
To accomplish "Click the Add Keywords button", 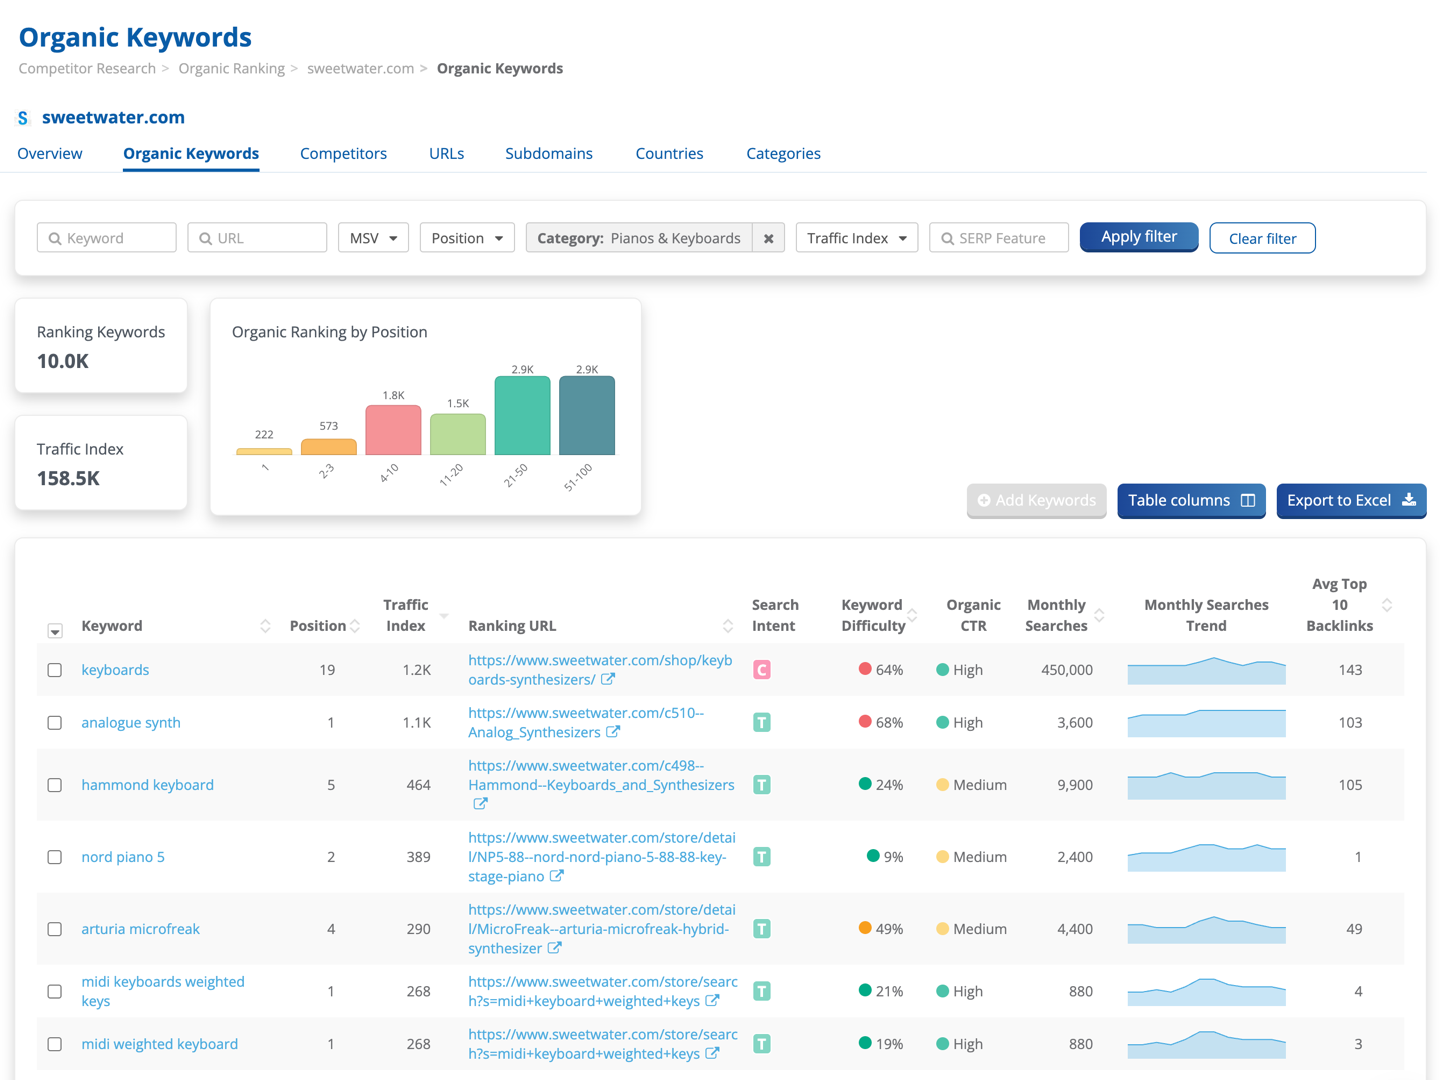I will [x=1036, y=501].
